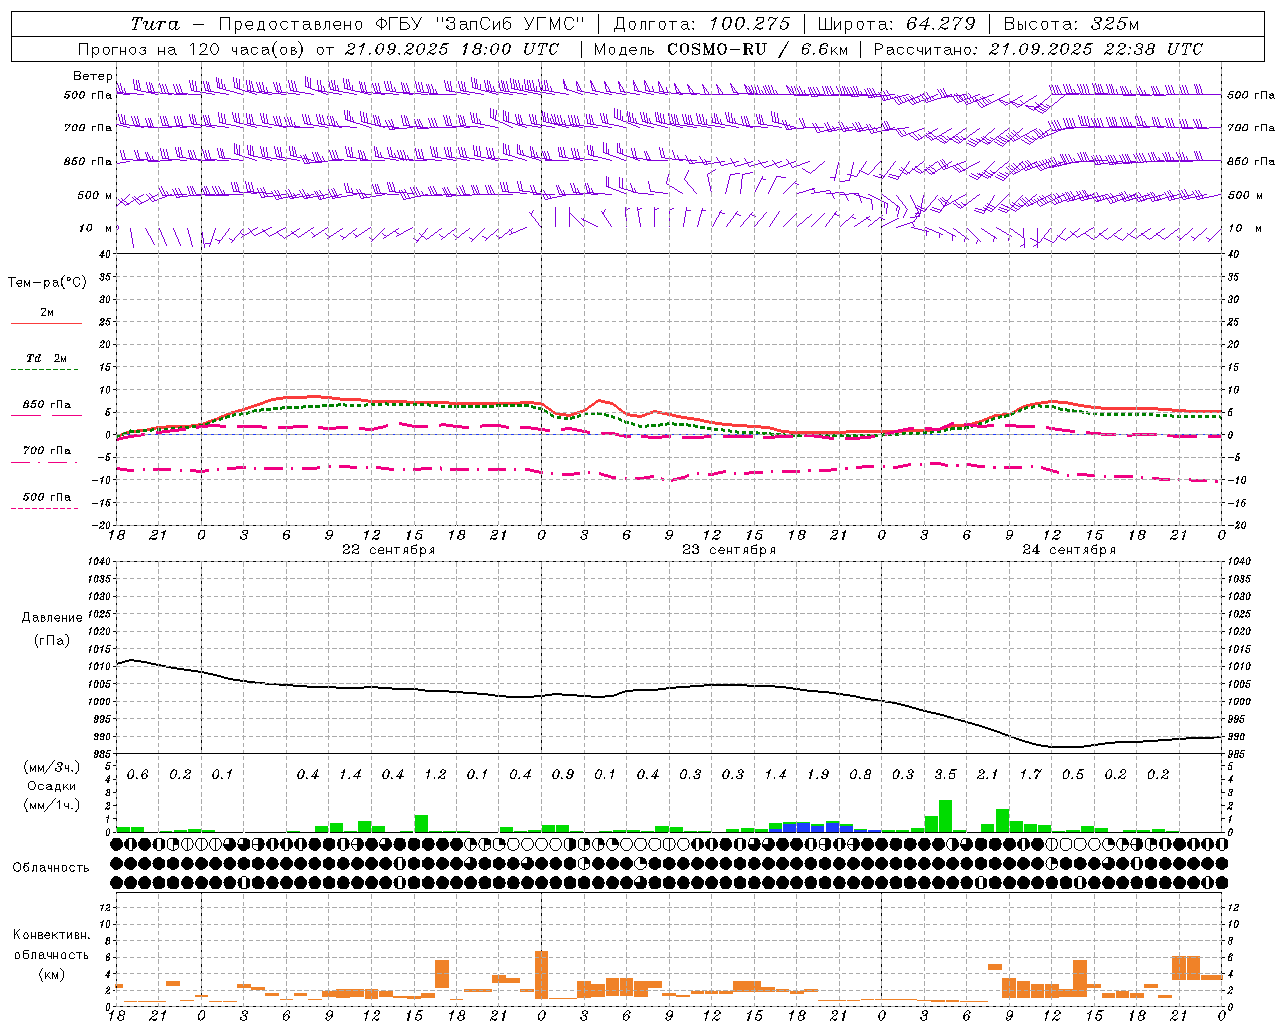Click the tallest orange convective cloud bar

click(541, 975)
